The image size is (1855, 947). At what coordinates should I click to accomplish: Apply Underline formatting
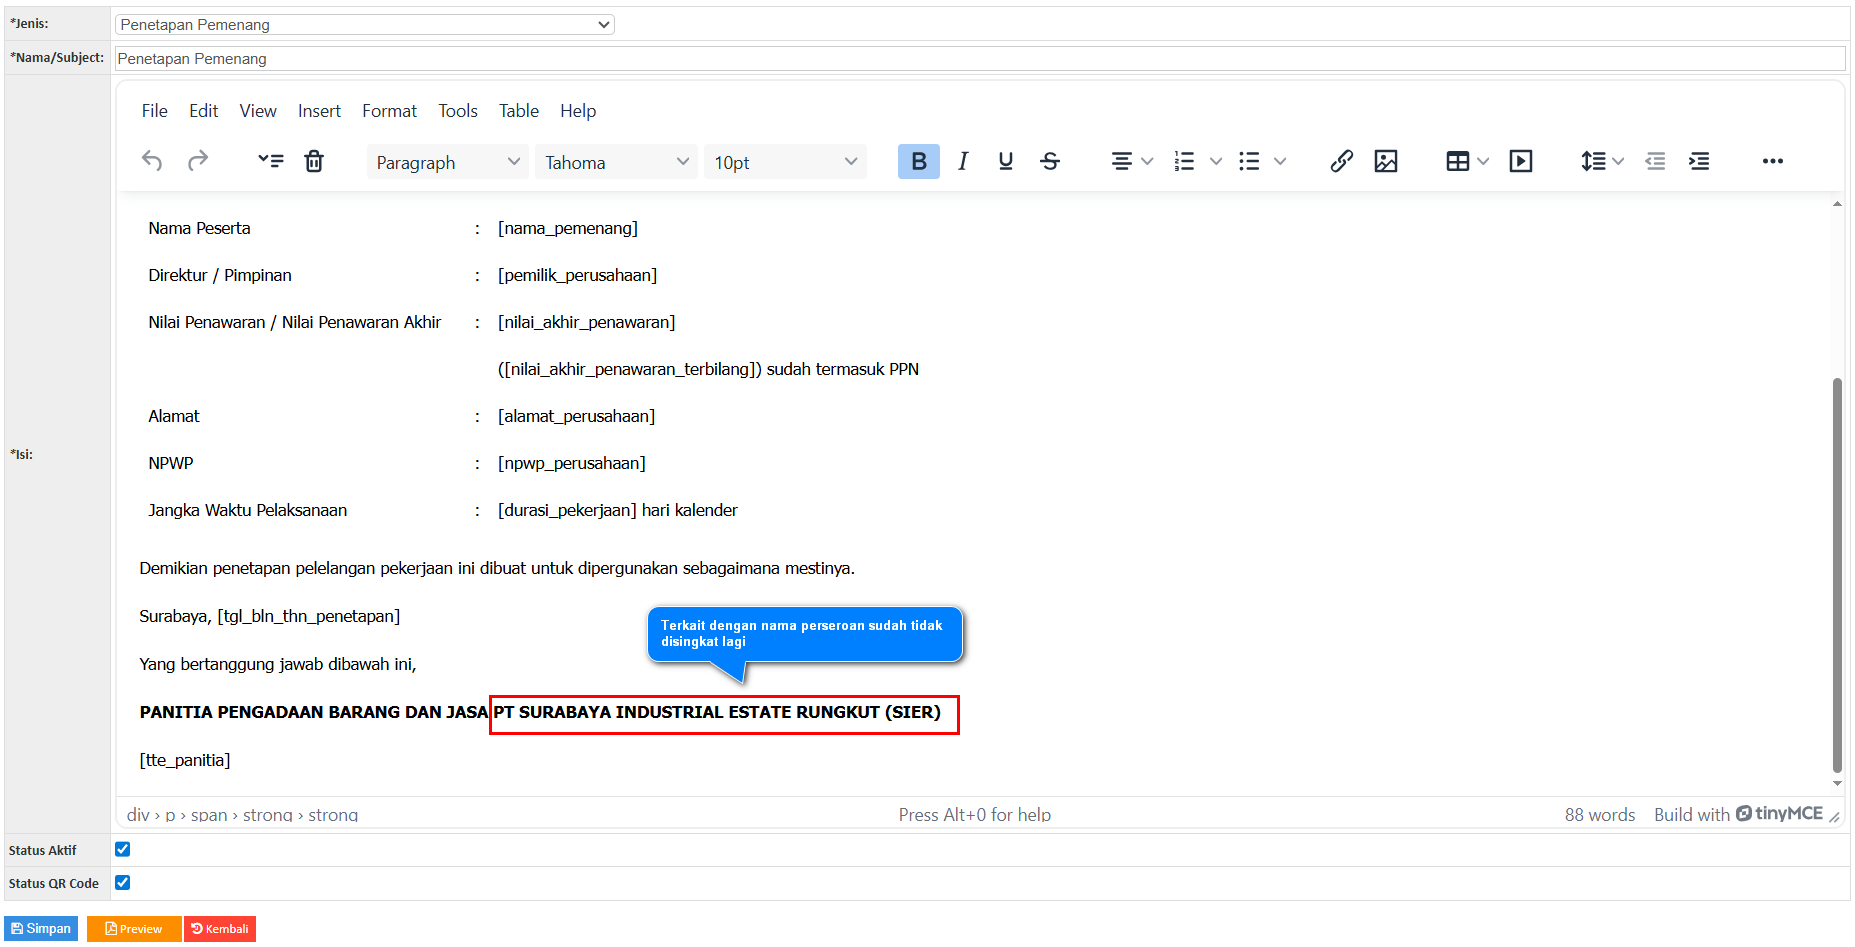(1006, 161)
